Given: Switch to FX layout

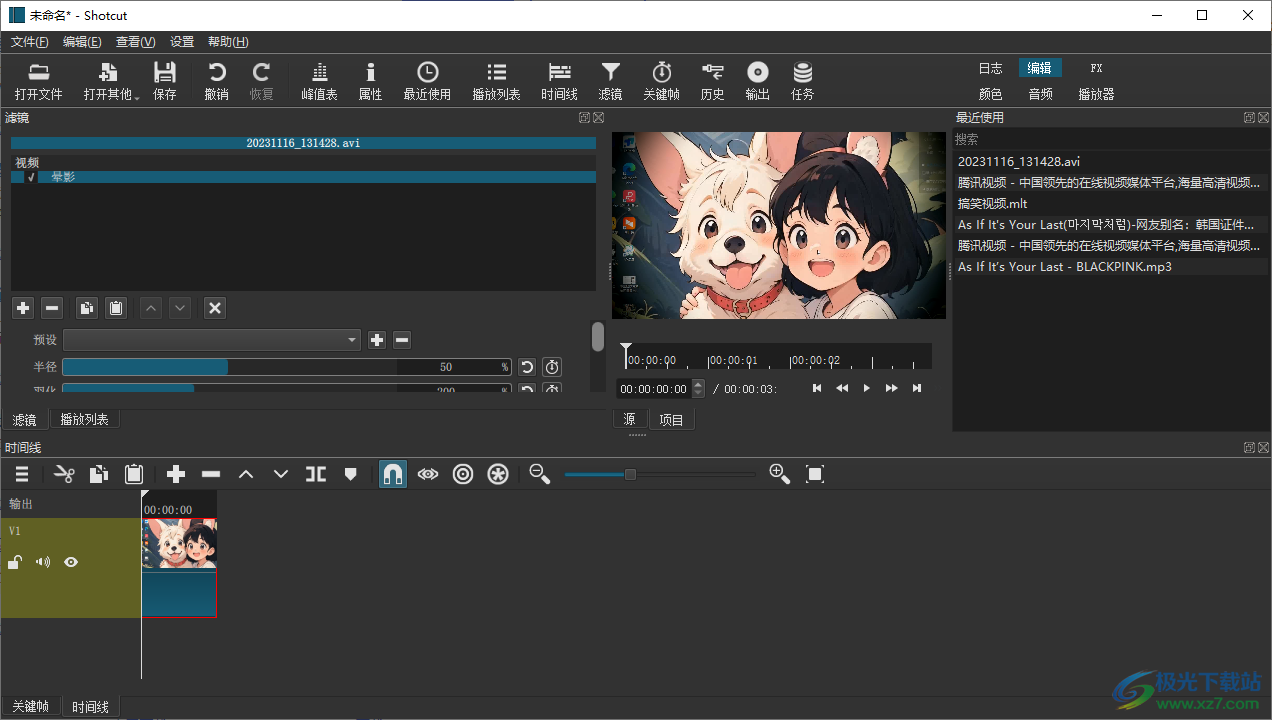Looking at the screenshot, I should tap(1096, 68).
